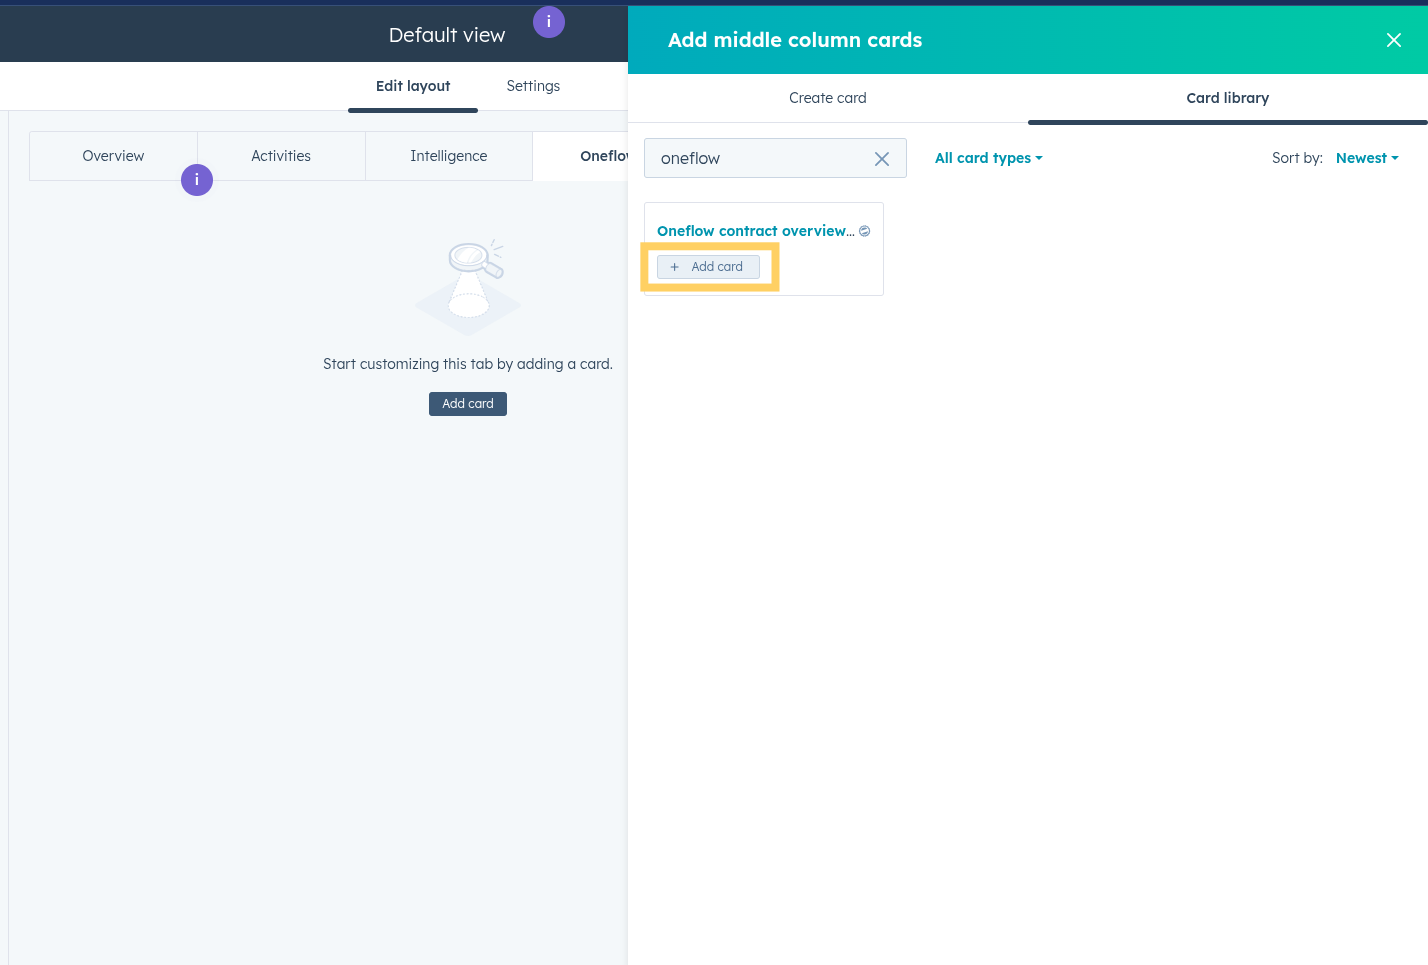Click the Start customizing this tab message
Screen dimensions: 1428x965
pos(468,364)
